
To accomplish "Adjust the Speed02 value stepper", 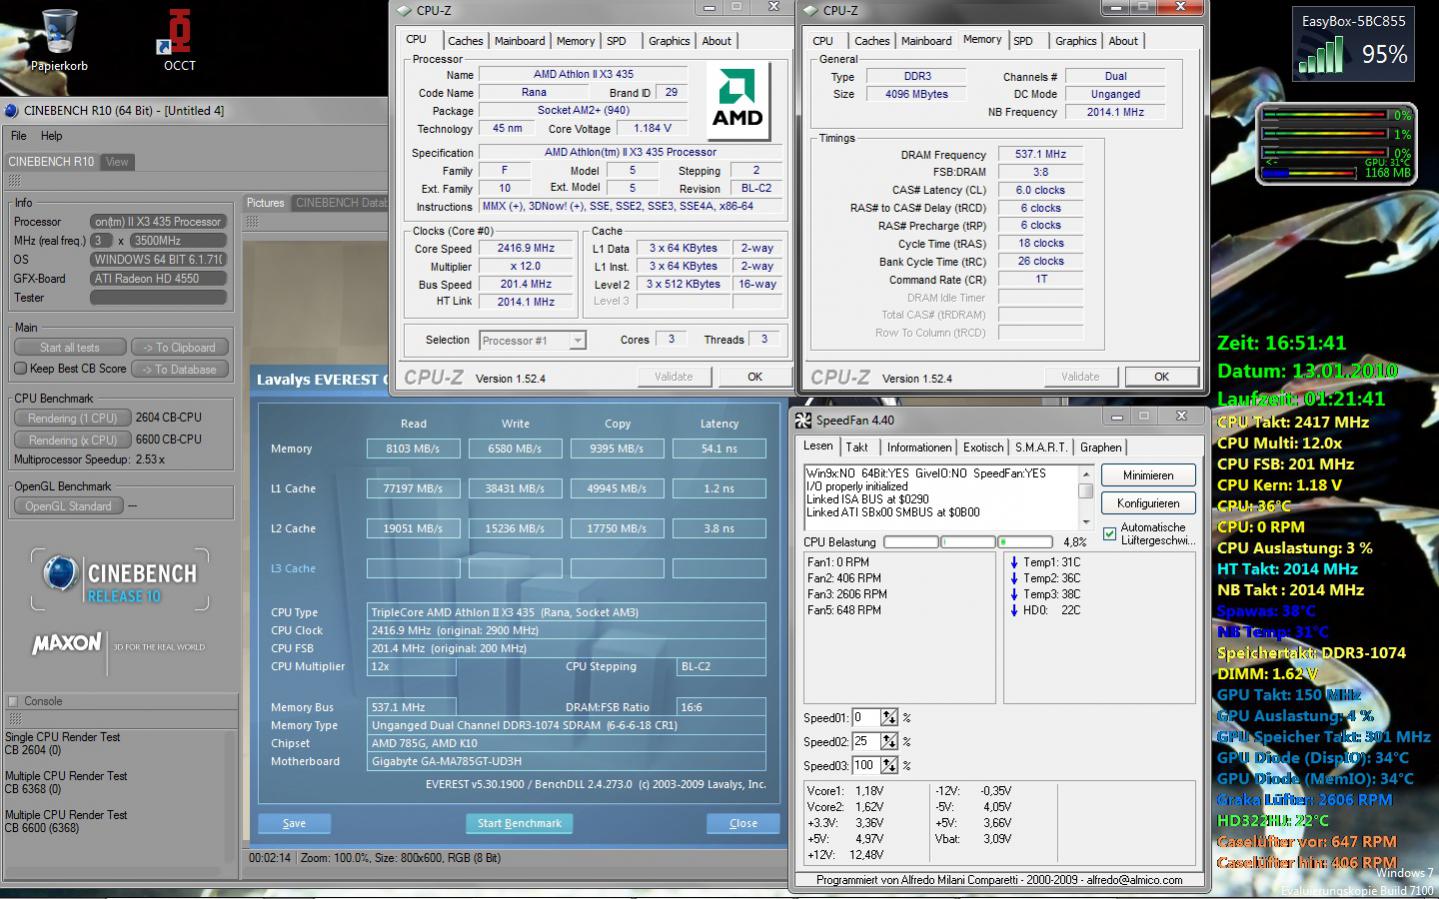I will [x=889, y=742].
